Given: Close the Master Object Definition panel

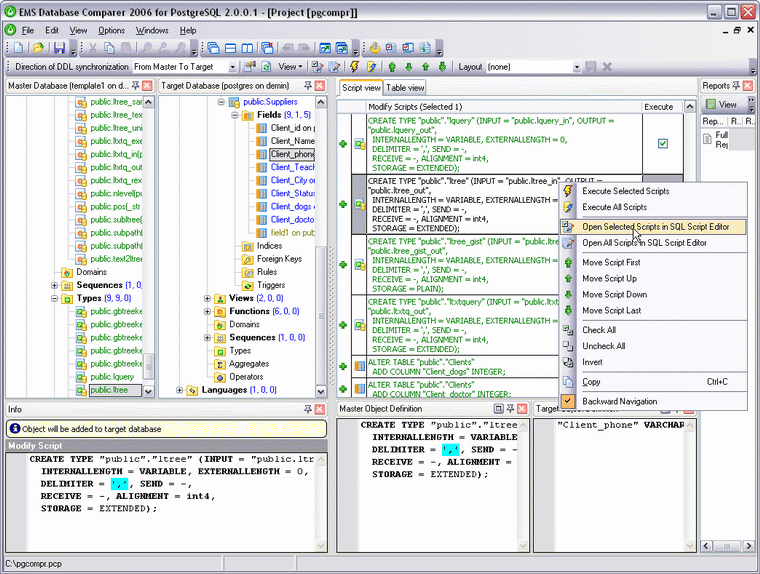Looking at the screenshot, I should [522, 409].
